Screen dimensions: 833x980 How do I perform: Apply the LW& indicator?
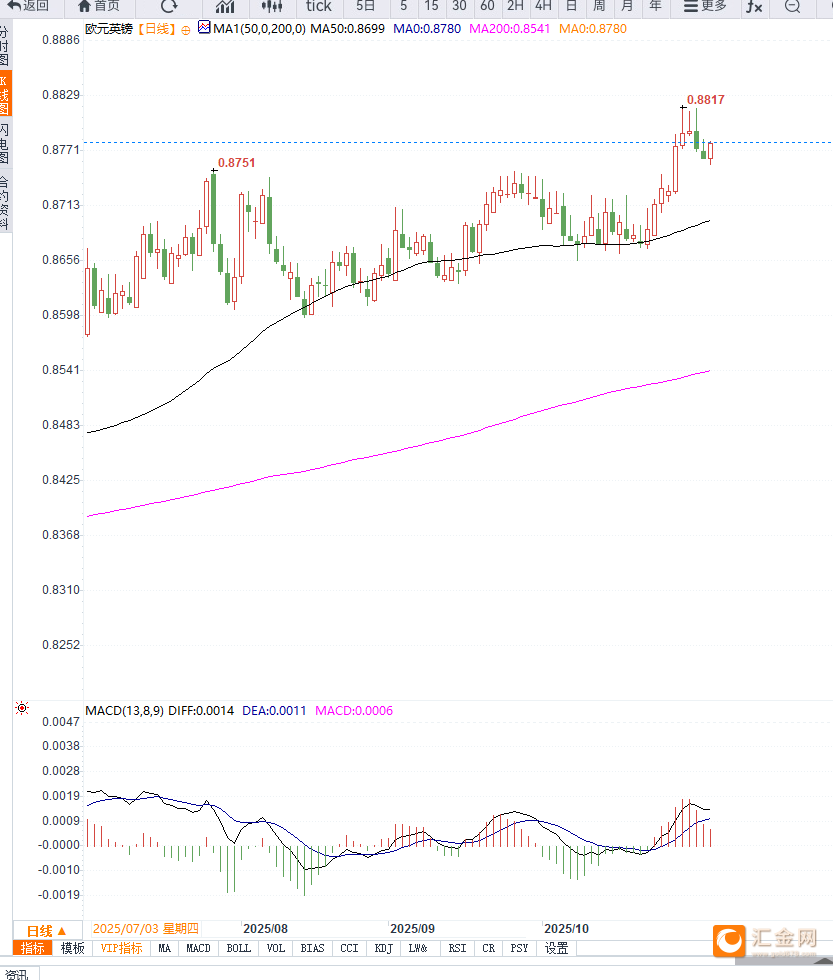point(418,948)
